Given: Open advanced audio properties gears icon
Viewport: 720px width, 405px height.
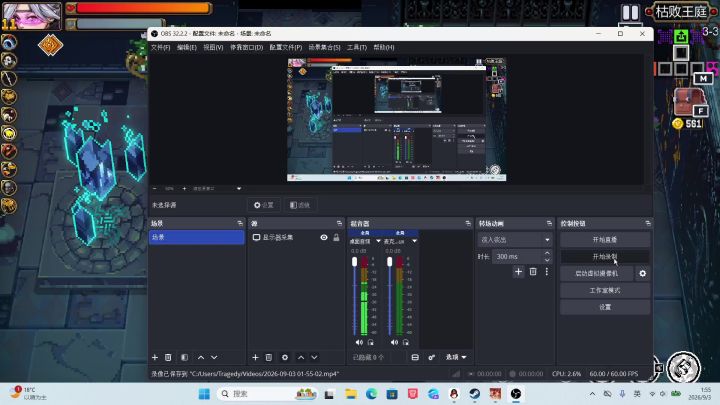Looking at the screenshot, I should coord(432,357).
